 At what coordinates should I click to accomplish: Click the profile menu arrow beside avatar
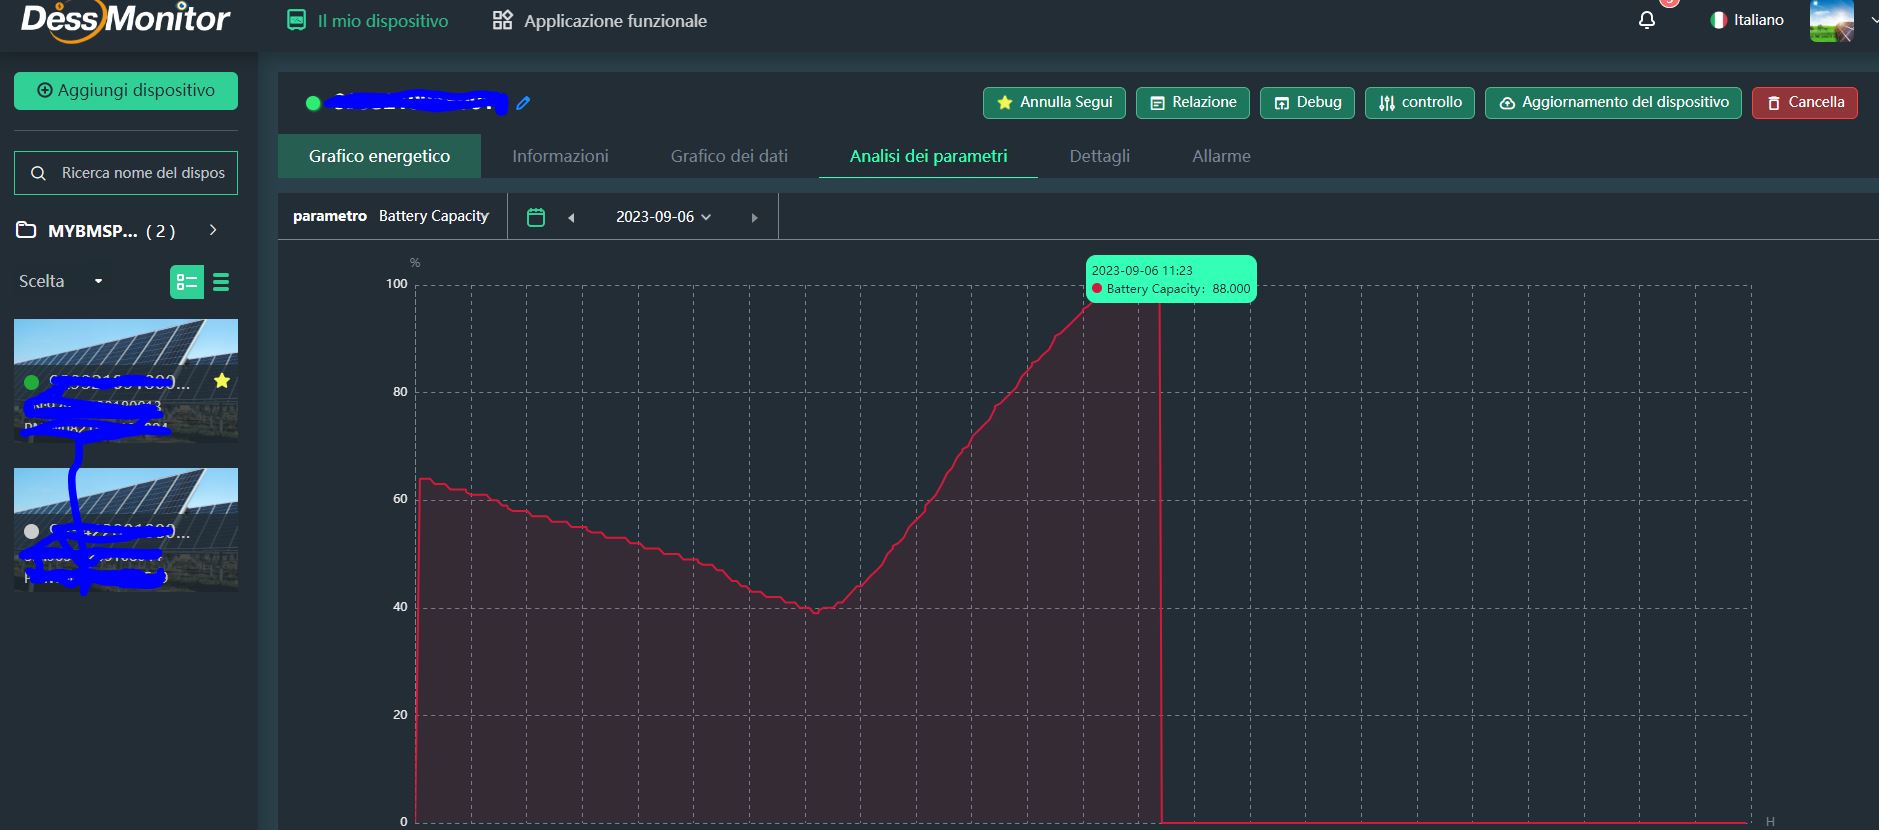(1873, 20)
